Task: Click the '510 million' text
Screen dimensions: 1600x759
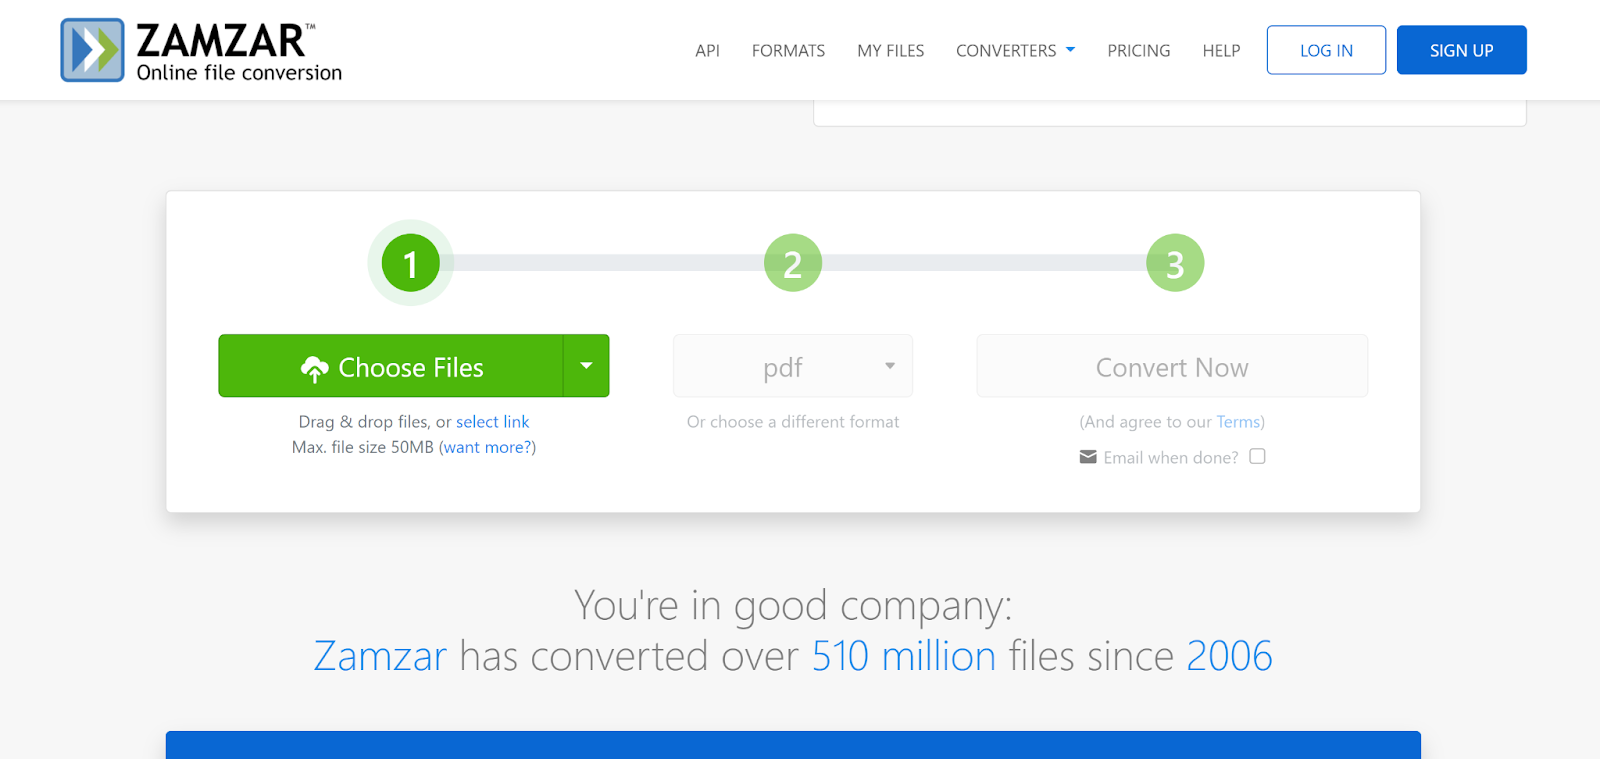Action: pyautogui.click(x=904, y=656)
